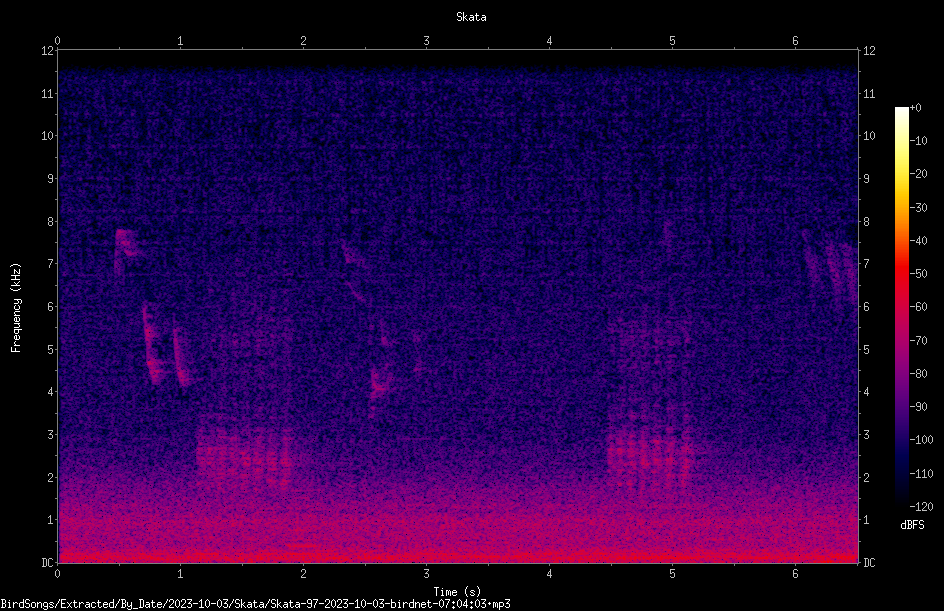Click the white top end of the color scale bar

(901, 111)
